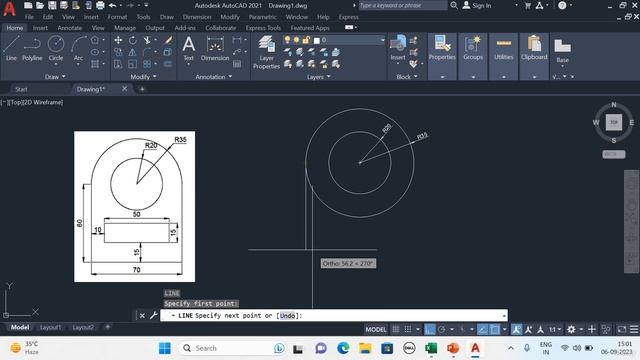Switch to the Layout1 tab
The width and height of the screenshot is (640, 360).
[x=50, y=327]
